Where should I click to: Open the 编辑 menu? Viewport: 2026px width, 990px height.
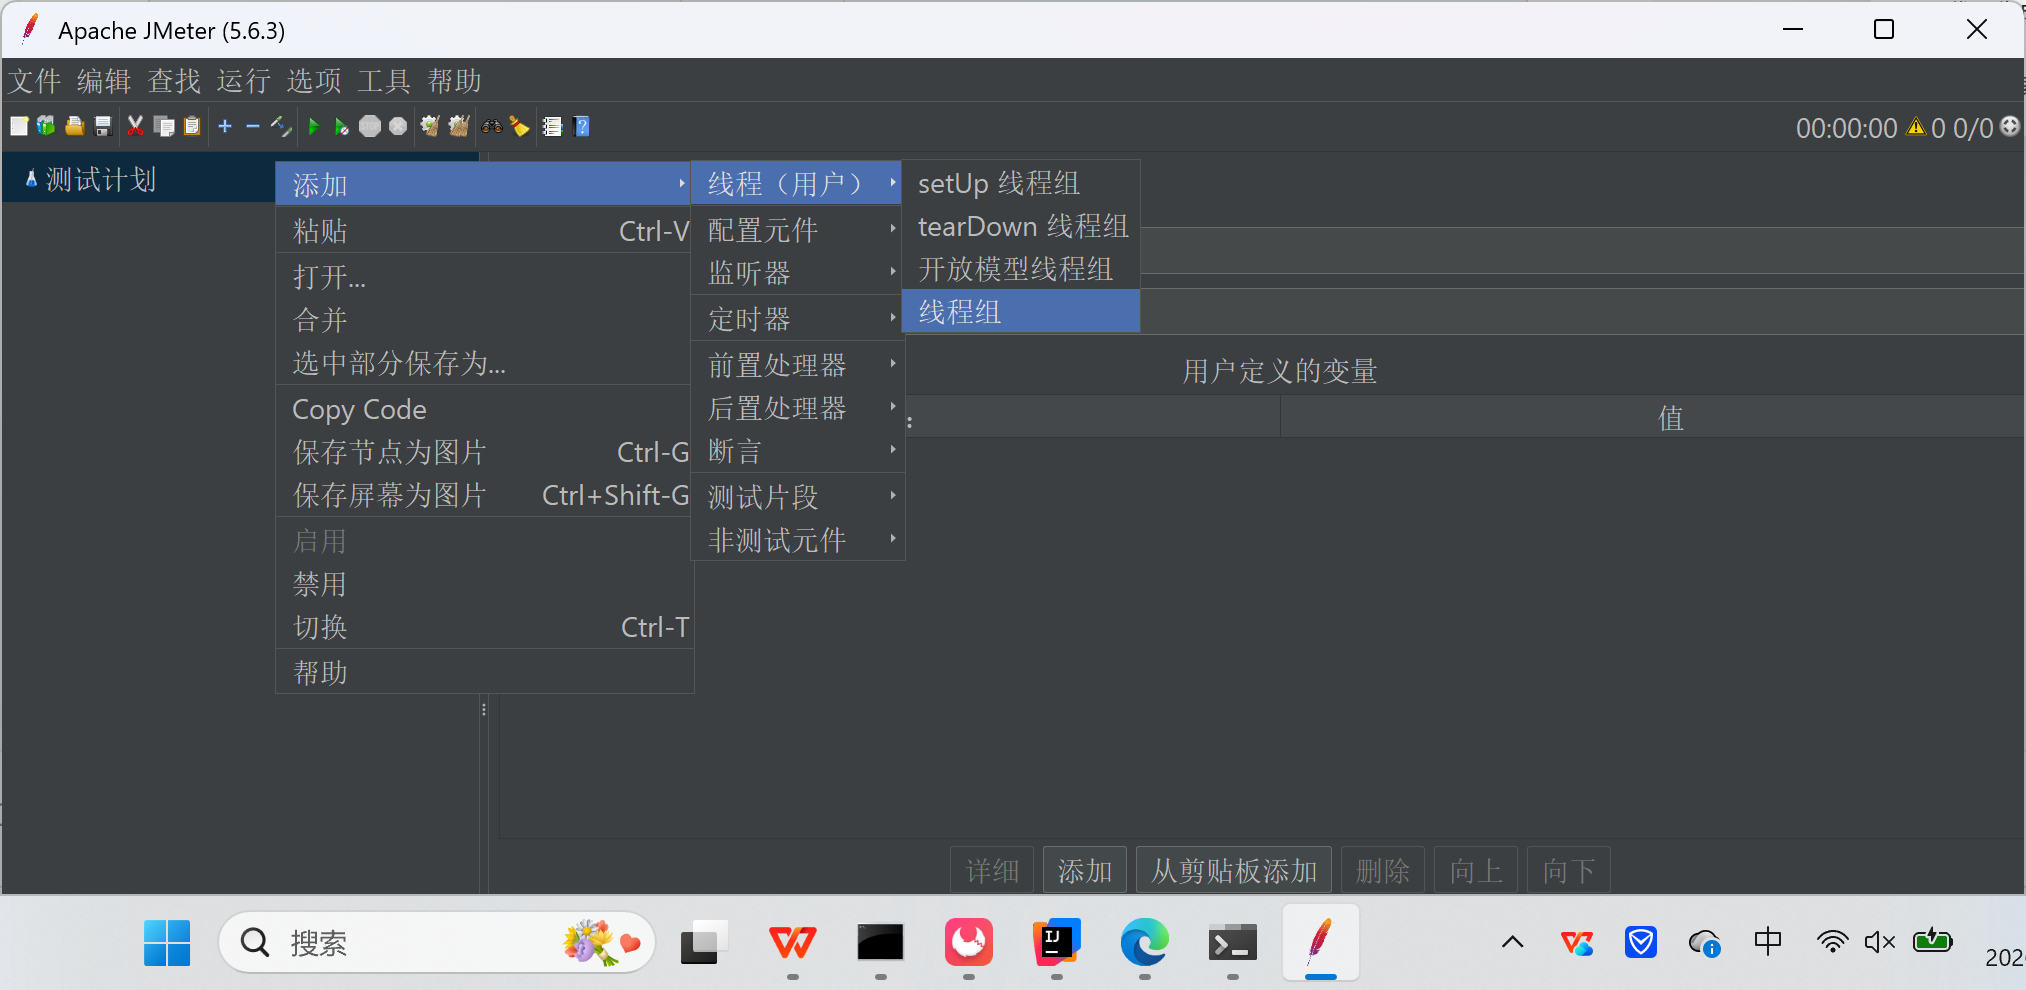(x=104, y=81)
